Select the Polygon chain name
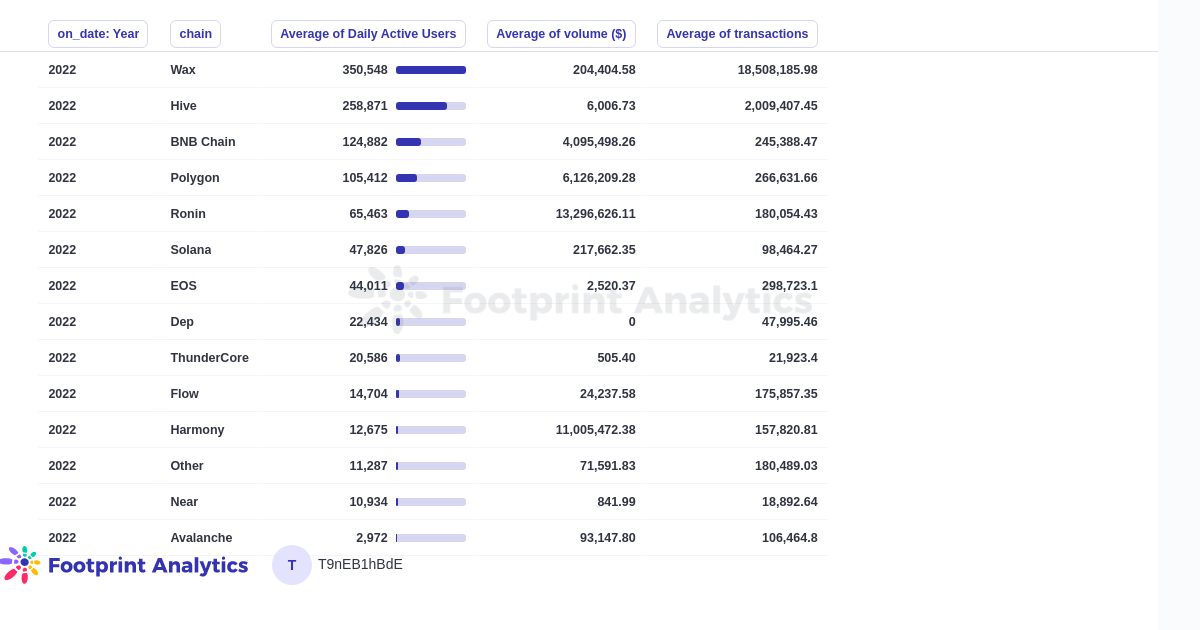The width and height of the screenshot is (1200, 630). (195, 178)
